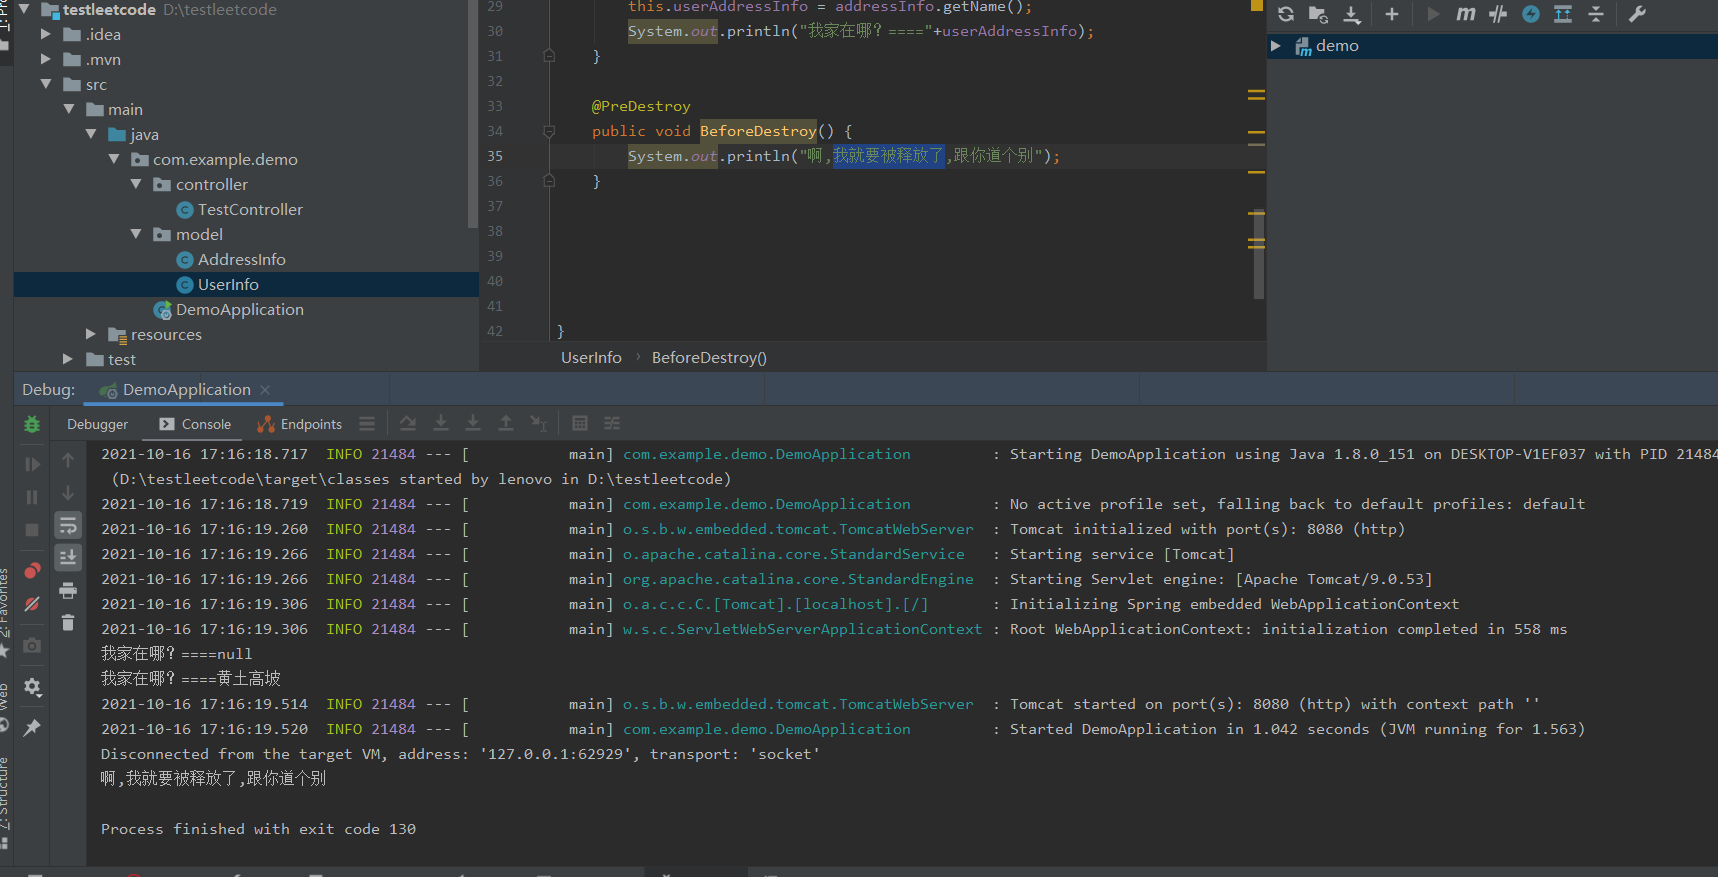Screen dimensions: 1718x877
Task: Collapse all in the Maven panel
Action: coord(1596,14)
